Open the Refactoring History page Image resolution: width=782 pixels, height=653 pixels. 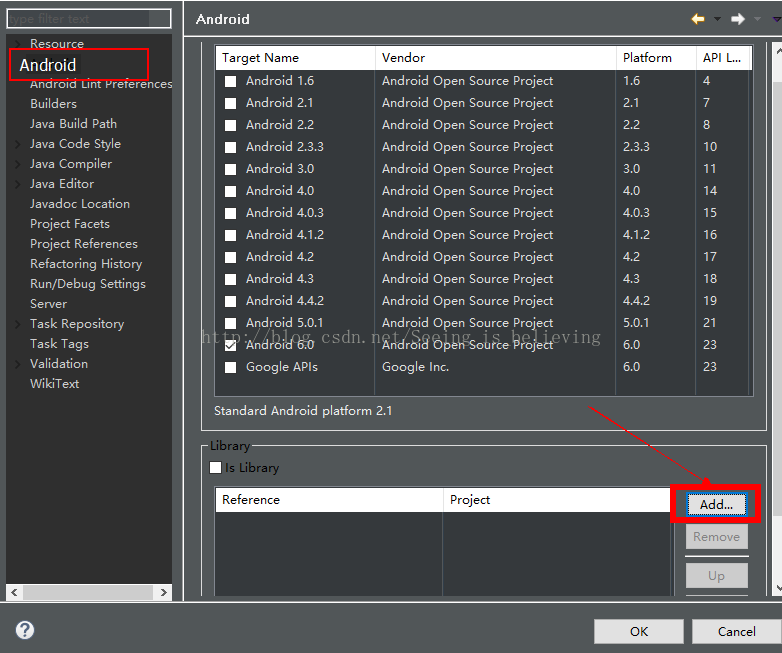tap(86, 264)
